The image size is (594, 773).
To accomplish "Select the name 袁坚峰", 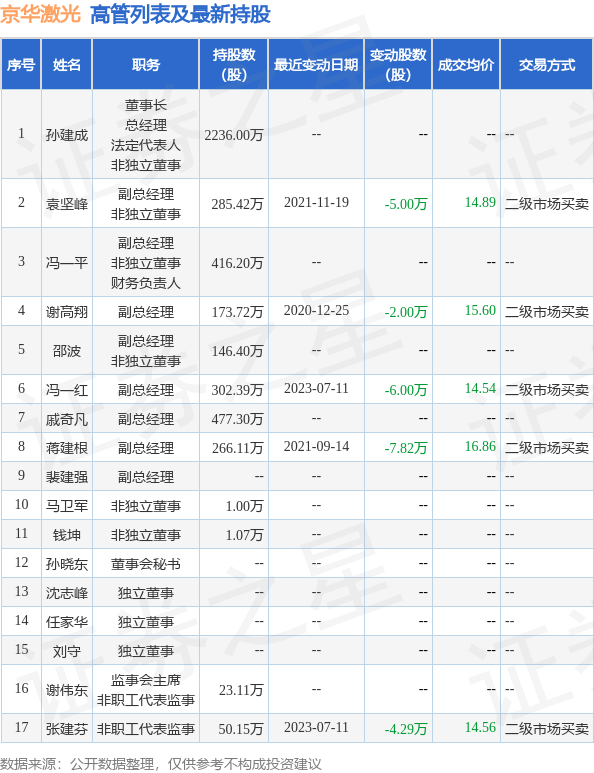I will point(67,203).
